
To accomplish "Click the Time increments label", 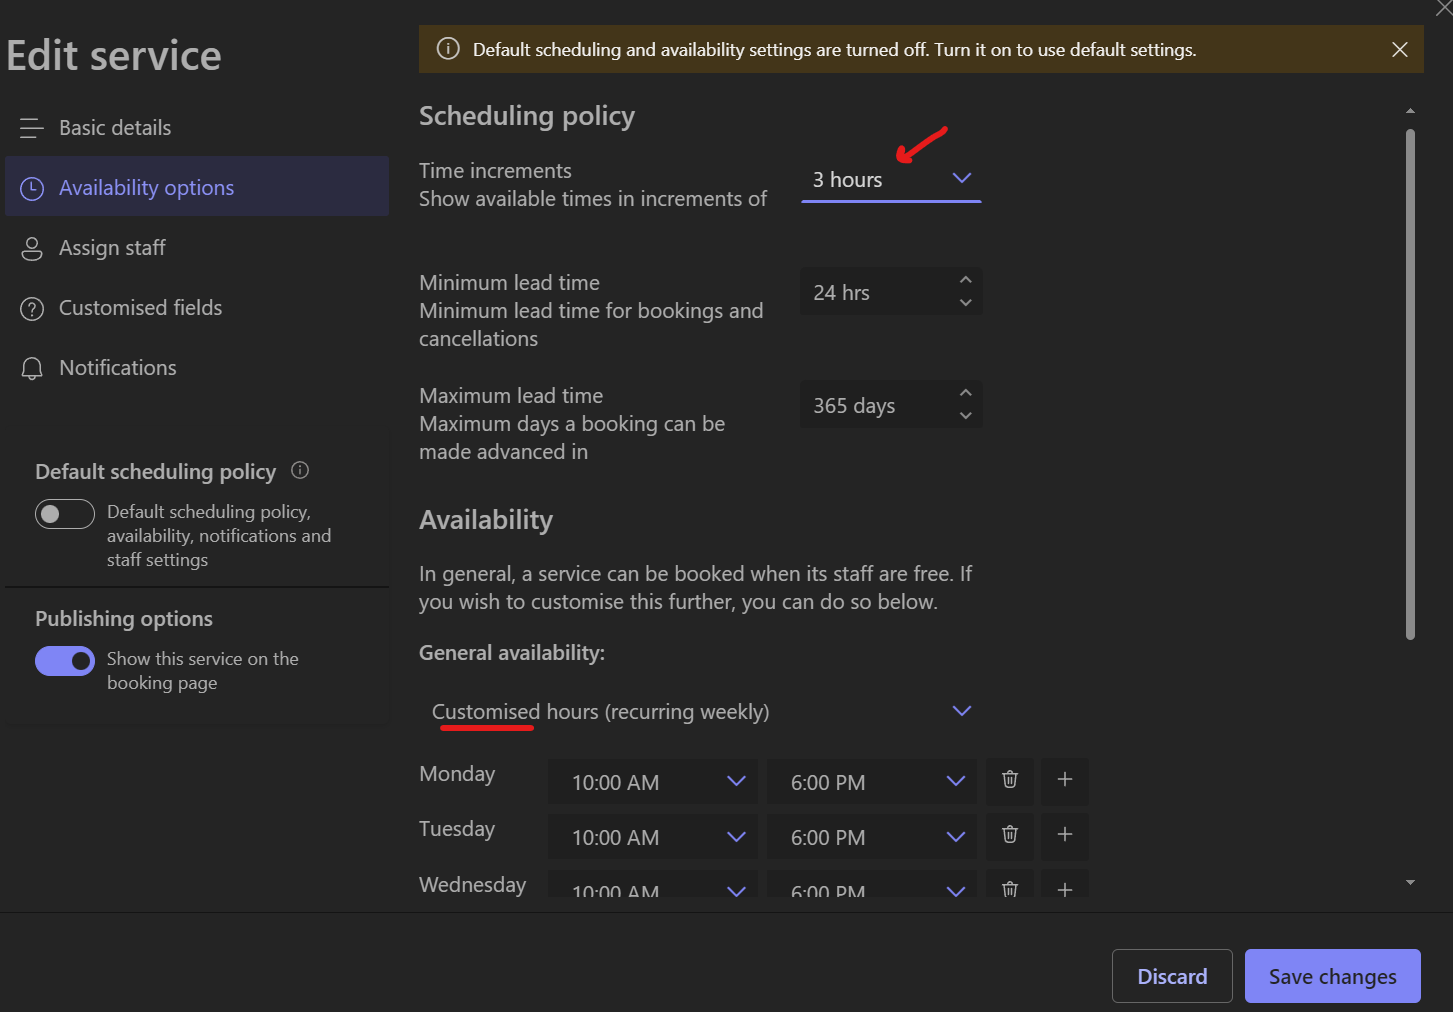I will pyautogui.click(x=495, y=171).
